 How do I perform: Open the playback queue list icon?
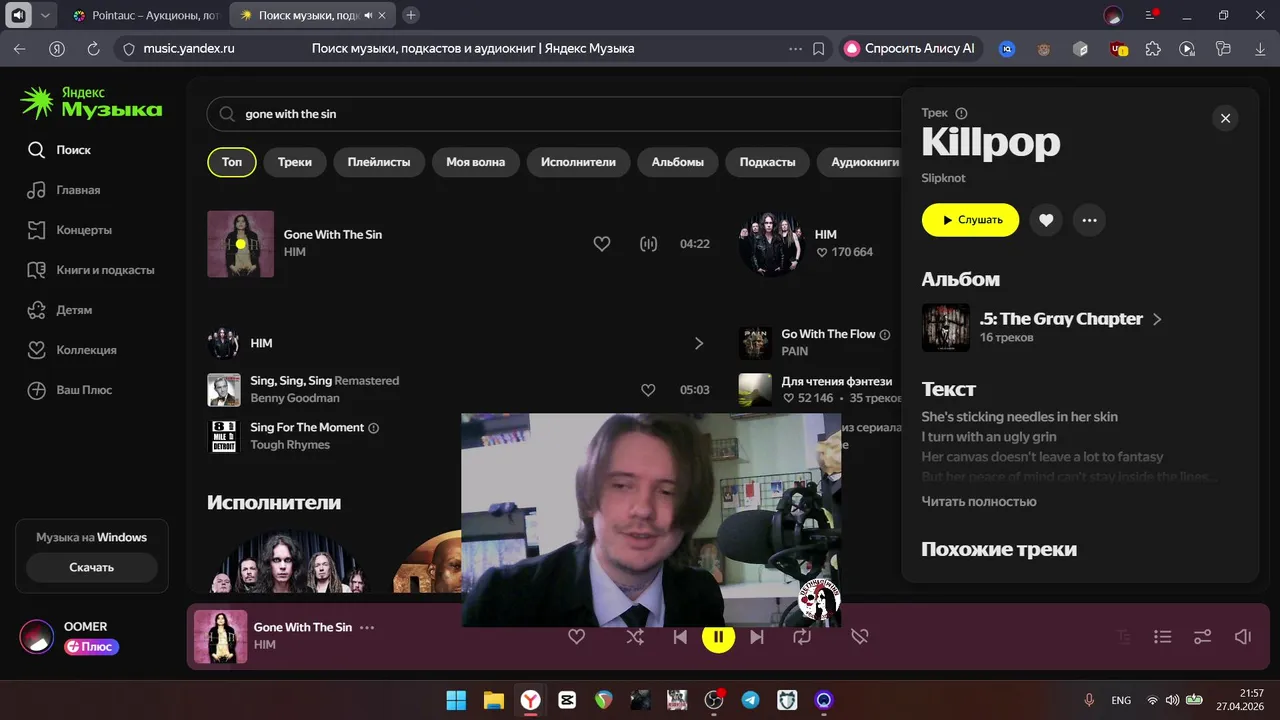(1162, 636)
